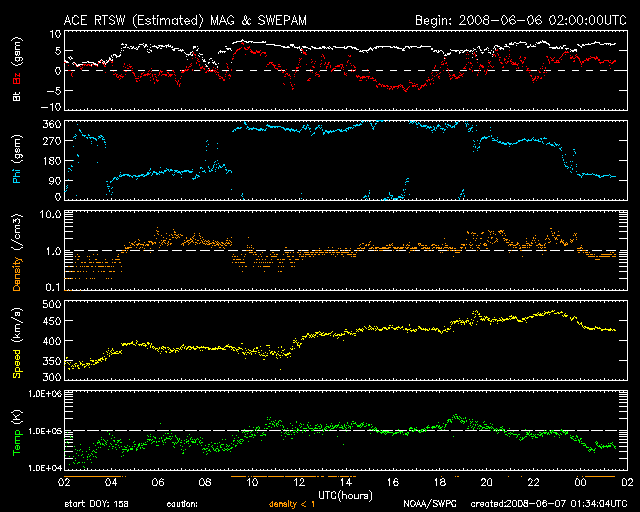Click the '16' hour label on the time axis
This screenshot has width=640, height=512.
(393, 483)
